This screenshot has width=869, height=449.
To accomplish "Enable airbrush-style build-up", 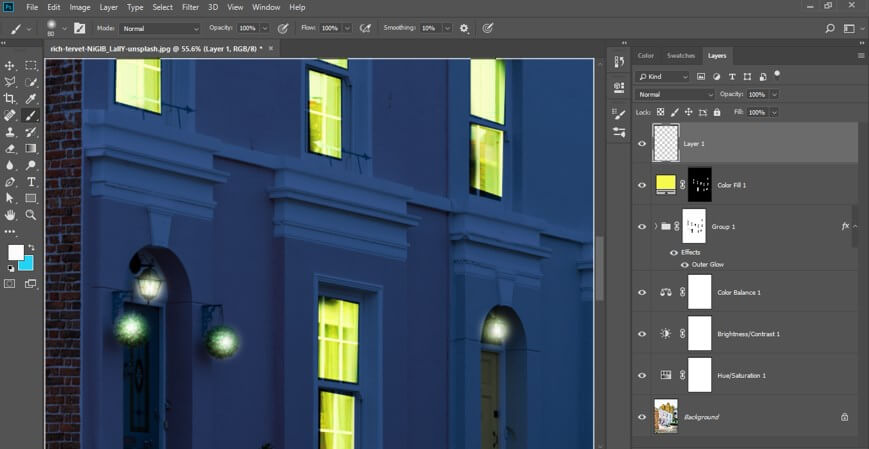I will coord(365,28).
